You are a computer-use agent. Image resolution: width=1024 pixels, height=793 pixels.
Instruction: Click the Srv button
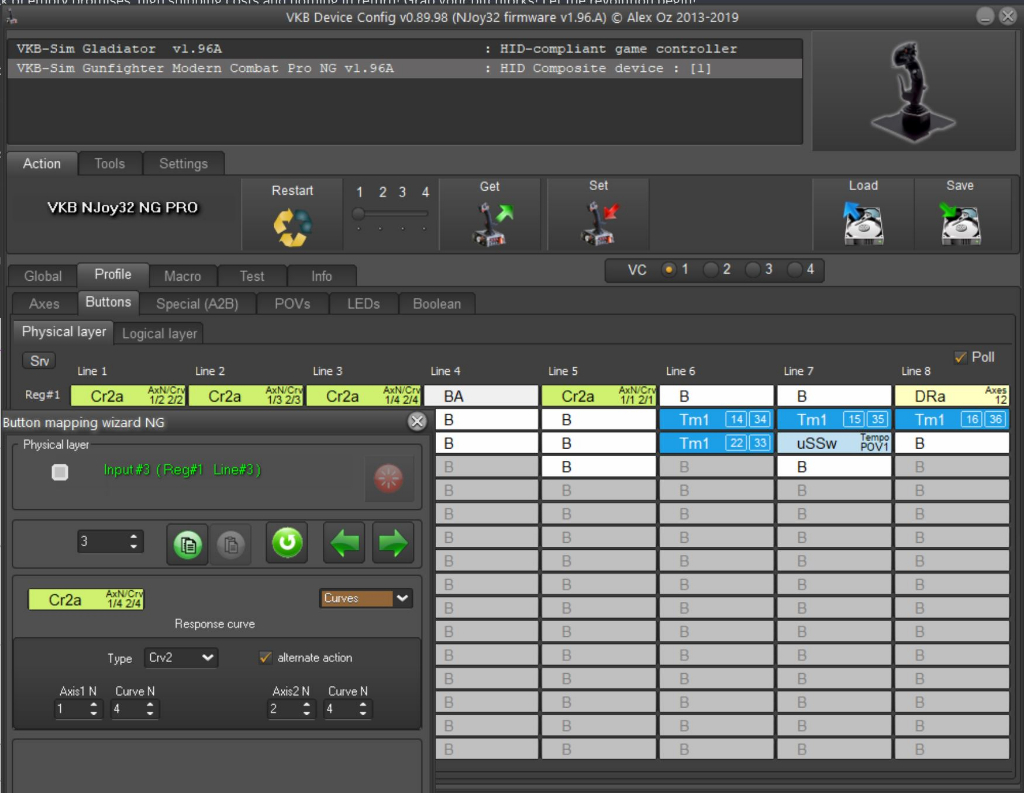tap(39, 361)
